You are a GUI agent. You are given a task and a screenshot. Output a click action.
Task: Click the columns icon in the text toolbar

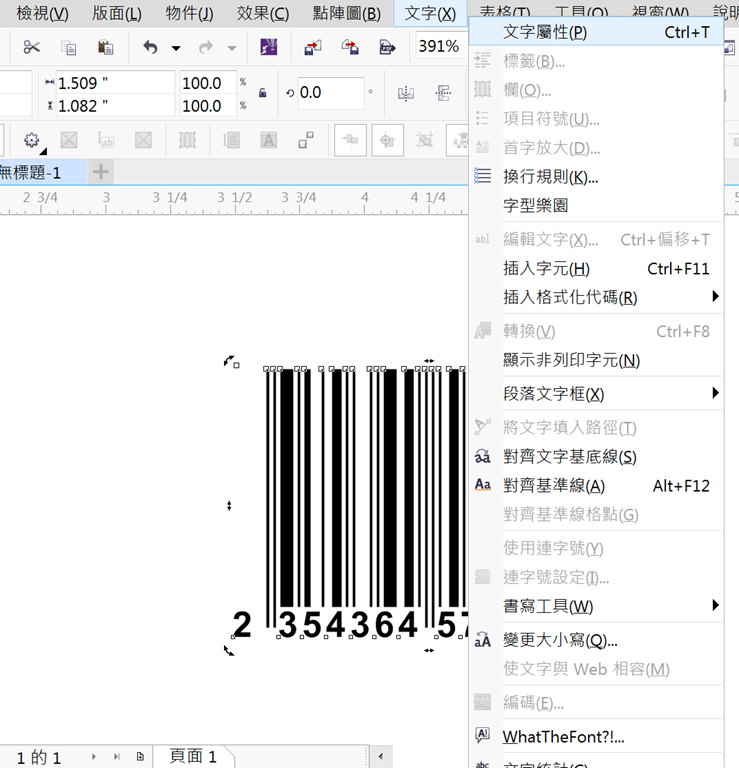coord(188,141)
